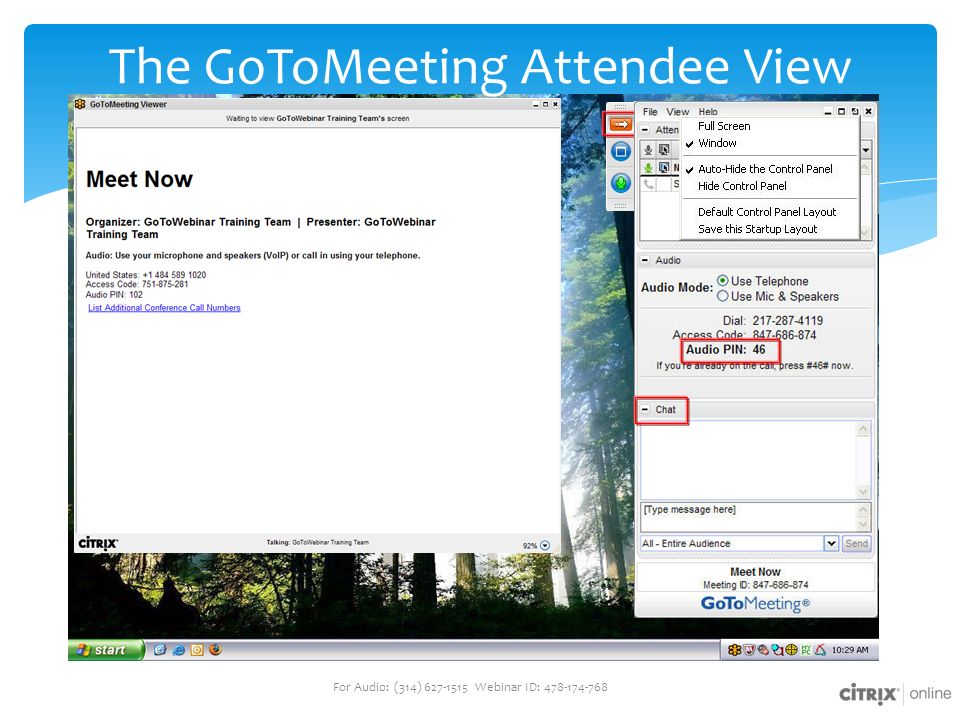Click the chat log scroll-up arrow
This screenshot has height=720, width=960.
coord(863,429)
